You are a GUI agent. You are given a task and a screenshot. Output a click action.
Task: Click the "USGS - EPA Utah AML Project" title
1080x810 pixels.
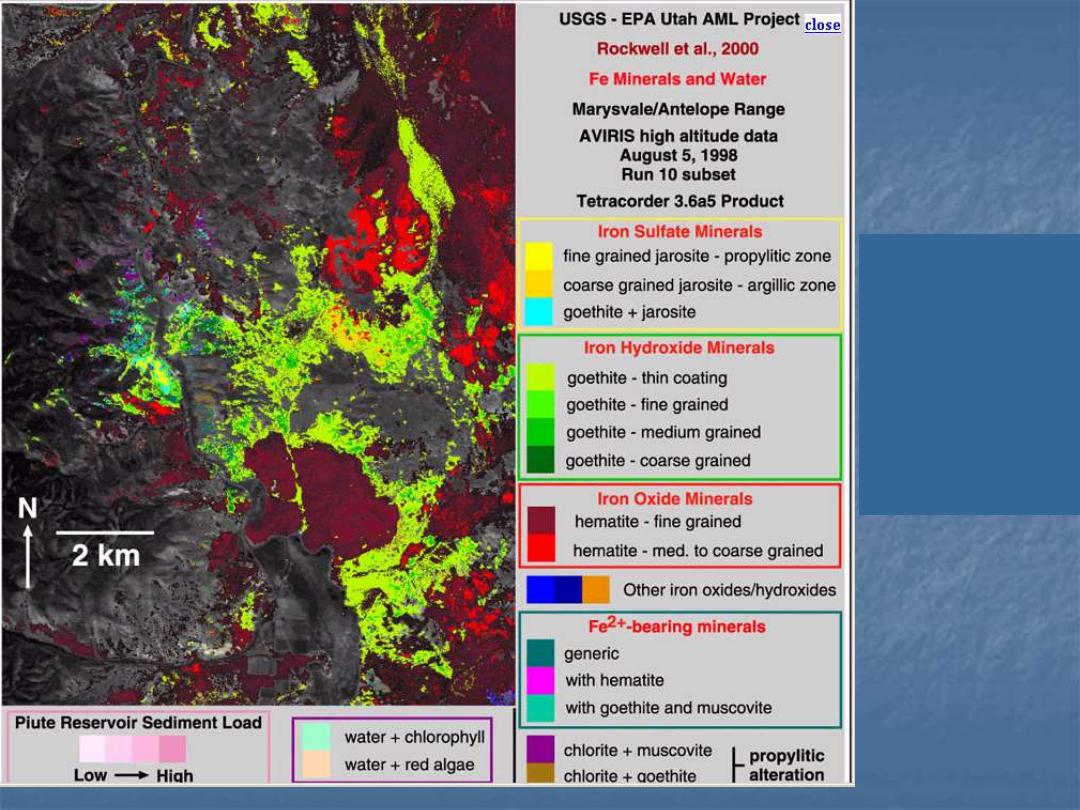coord(679,19)
